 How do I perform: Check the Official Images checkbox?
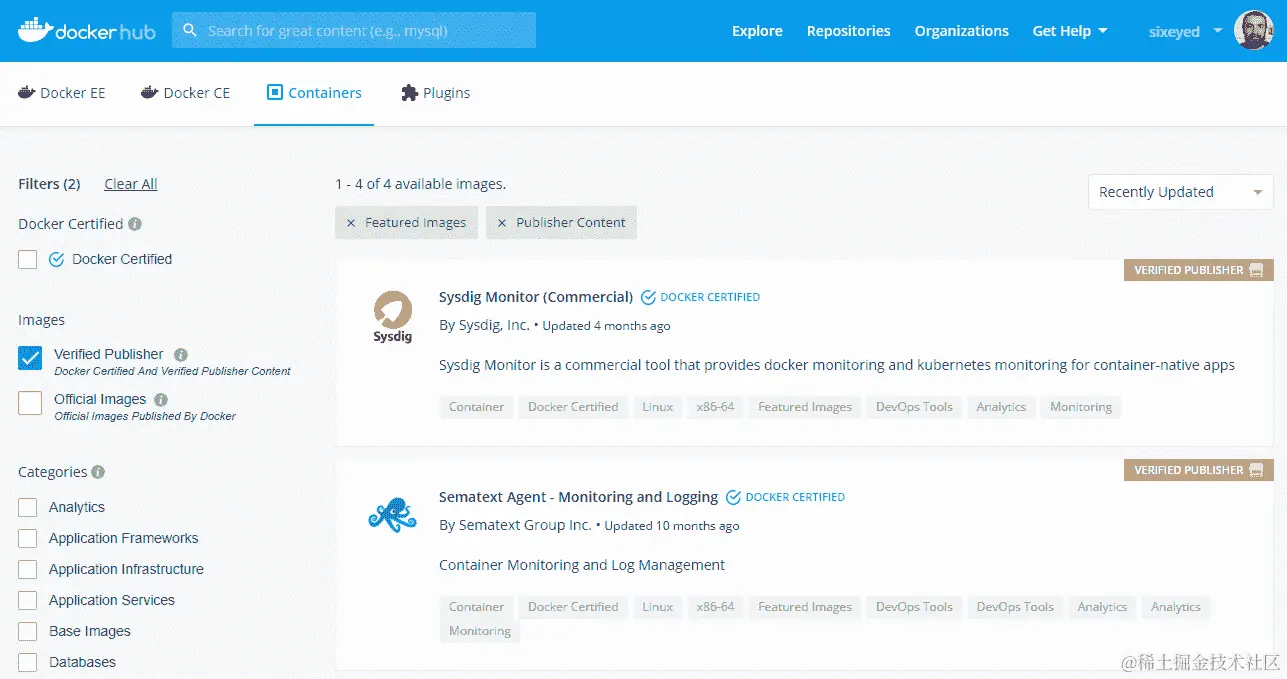point(30,403)
